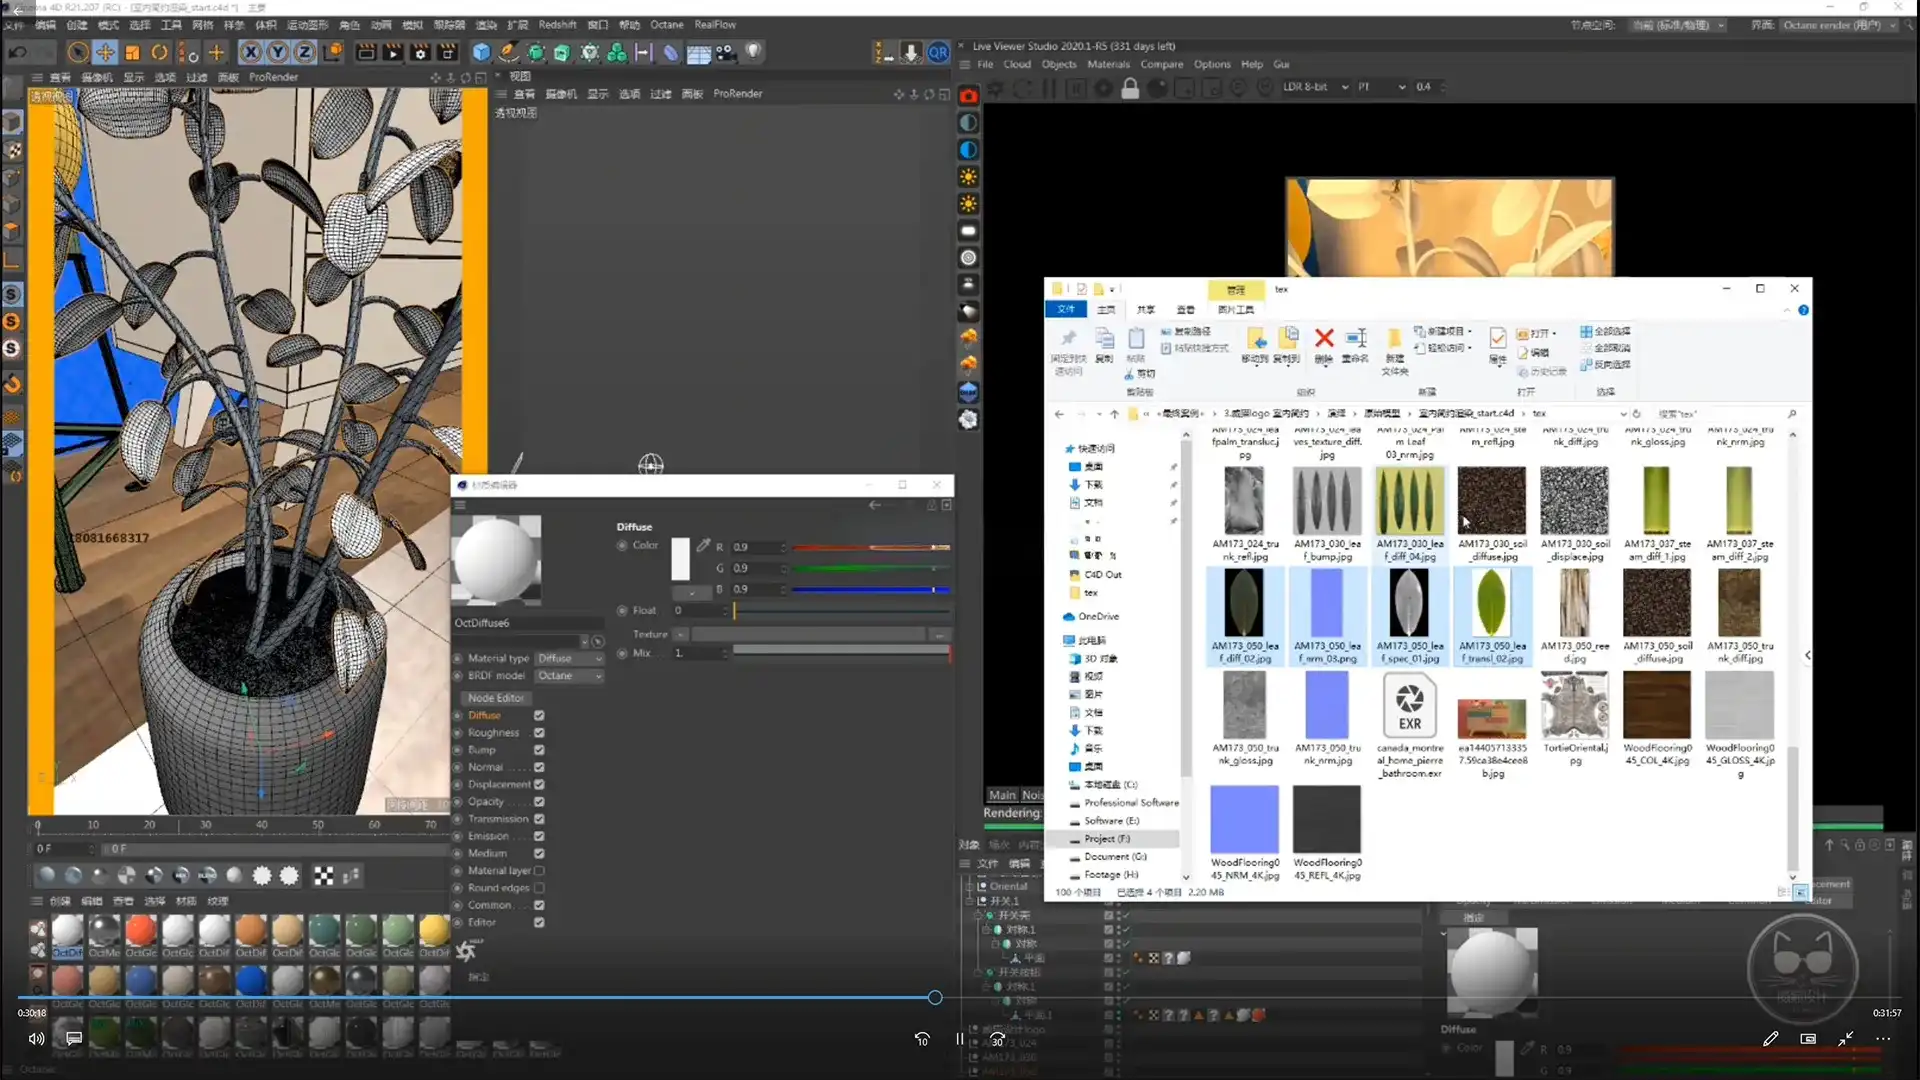Click the Cube primitive icon
1920x1080 pixels.
[481, 52]
